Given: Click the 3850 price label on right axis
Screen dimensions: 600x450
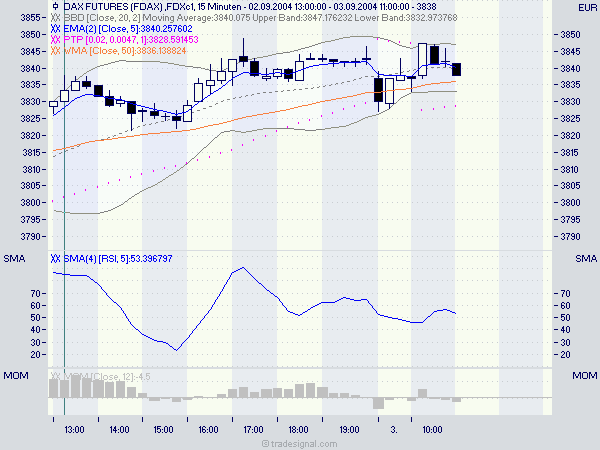Looking at the screenshot, I should pos(570,34).
